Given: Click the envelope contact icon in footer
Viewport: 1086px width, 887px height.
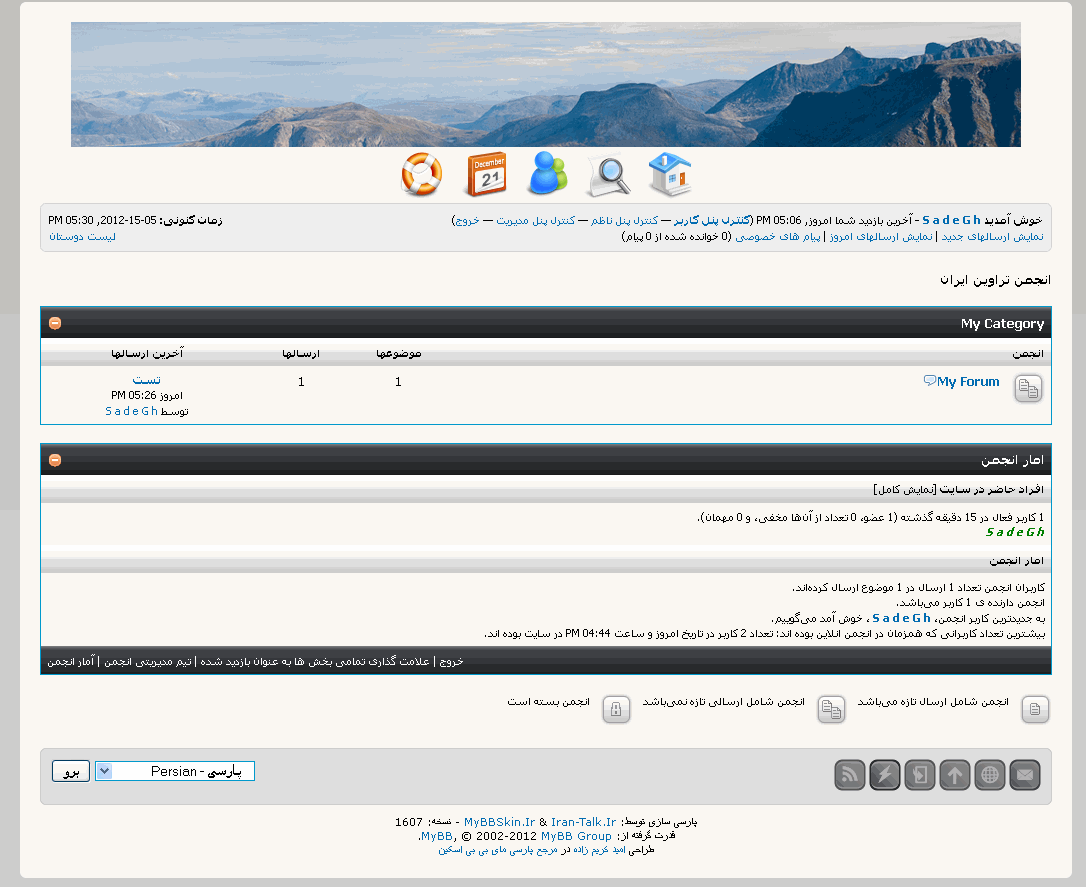Looking at the screenshot, I should pyautogui.click(x=1025, y=775).
